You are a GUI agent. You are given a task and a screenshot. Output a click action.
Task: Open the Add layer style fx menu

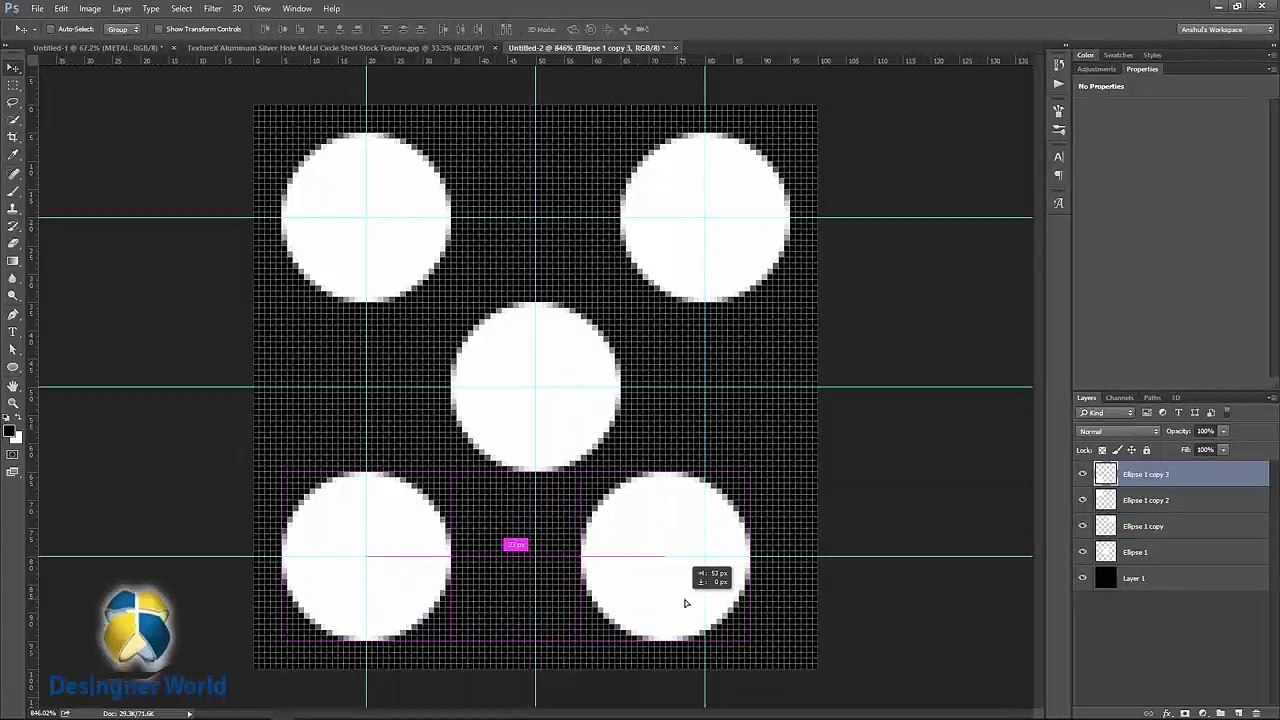pyautogui.click(x=1167, y=713)
